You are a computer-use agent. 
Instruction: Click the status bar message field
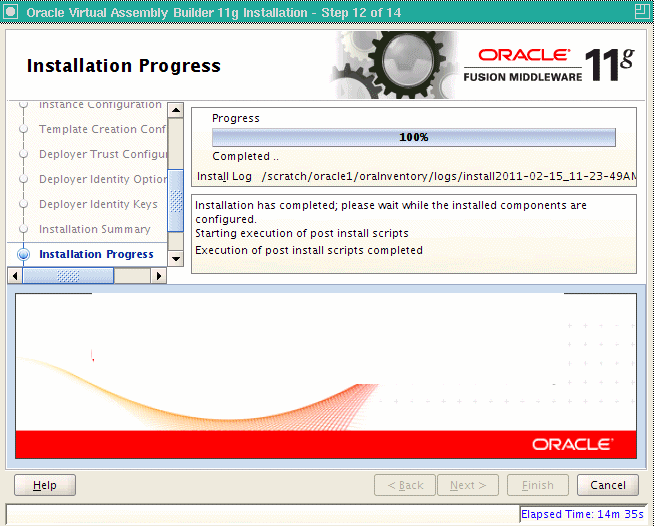(x=263, y=514)
